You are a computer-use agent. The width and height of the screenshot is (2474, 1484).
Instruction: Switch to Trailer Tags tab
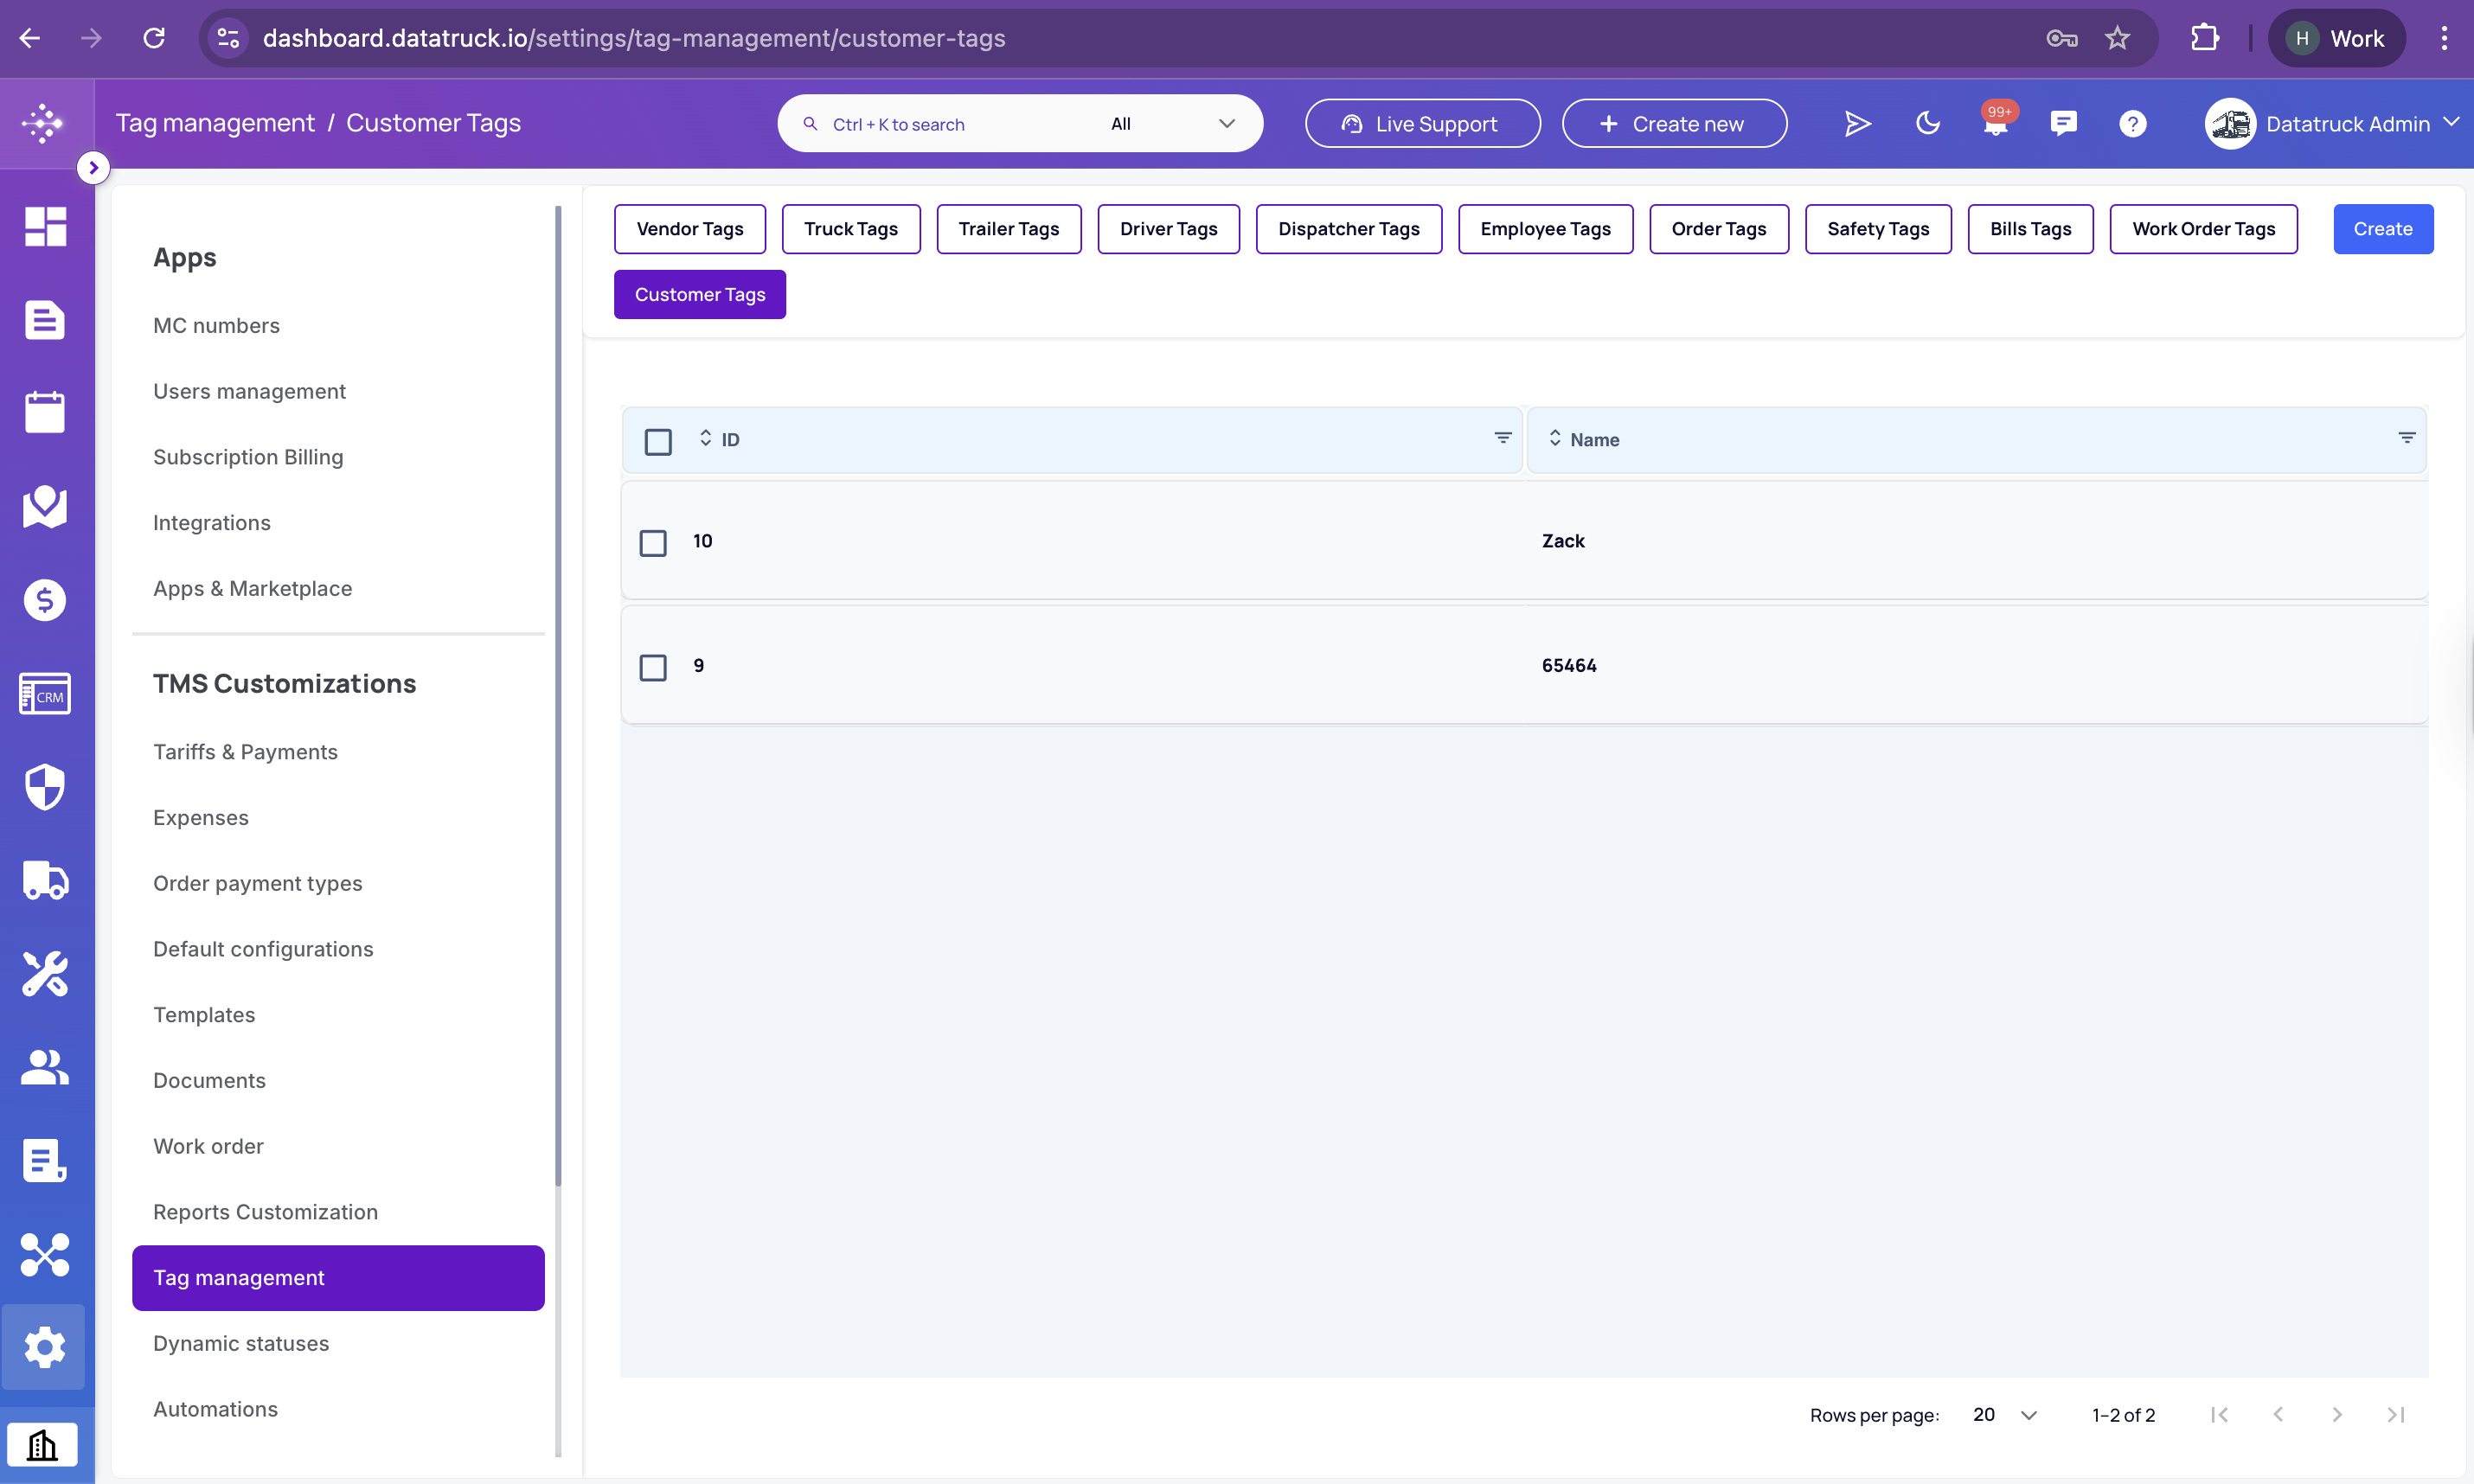[x=1009, y=229]
